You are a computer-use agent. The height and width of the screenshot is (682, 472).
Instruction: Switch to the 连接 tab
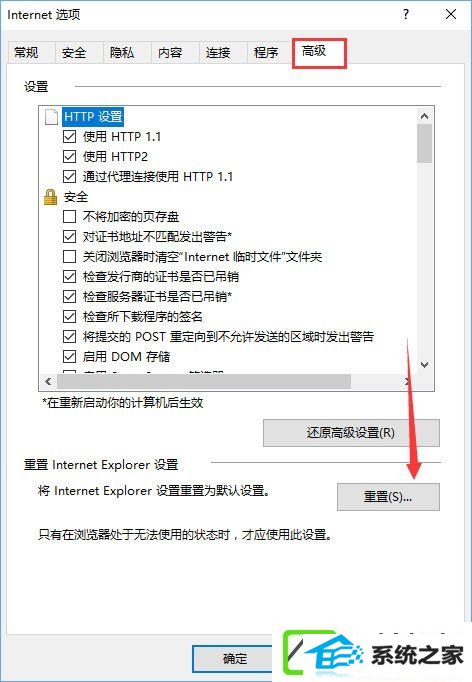click(218, 53)
